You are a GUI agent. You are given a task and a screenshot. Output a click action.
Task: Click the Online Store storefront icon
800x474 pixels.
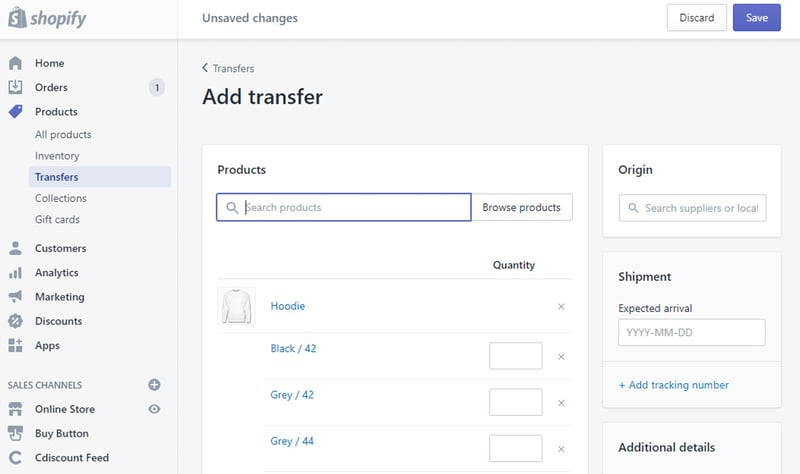(x=15, y=409)
